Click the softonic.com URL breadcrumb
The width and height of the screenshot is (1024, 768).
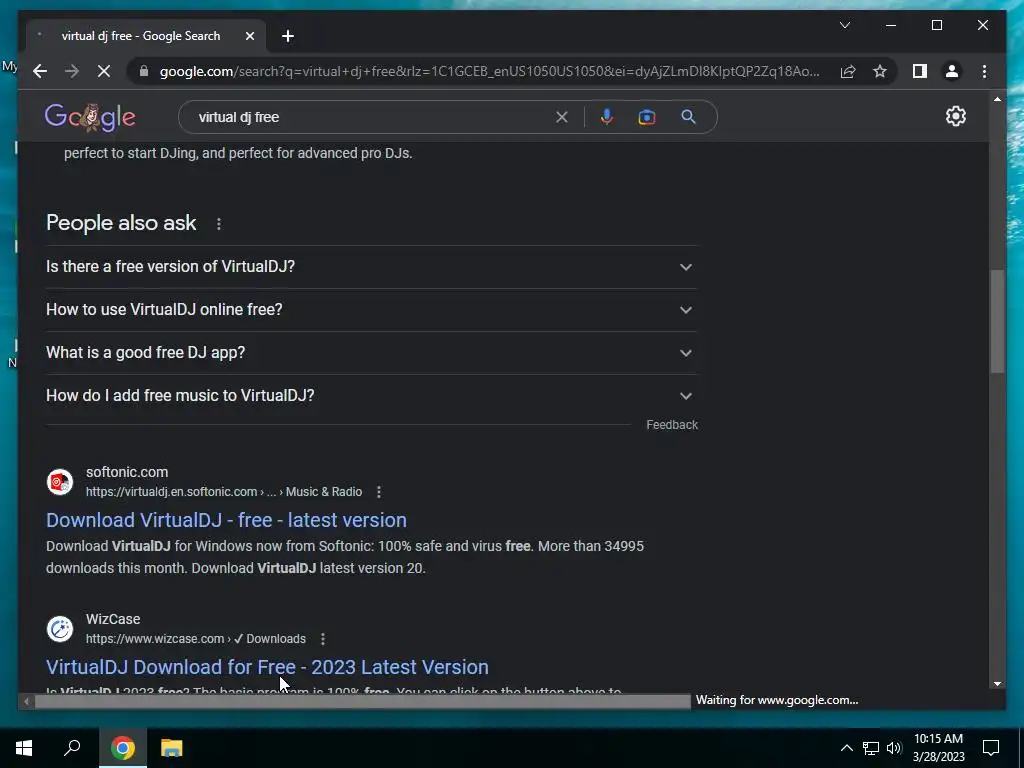(223, 492)
